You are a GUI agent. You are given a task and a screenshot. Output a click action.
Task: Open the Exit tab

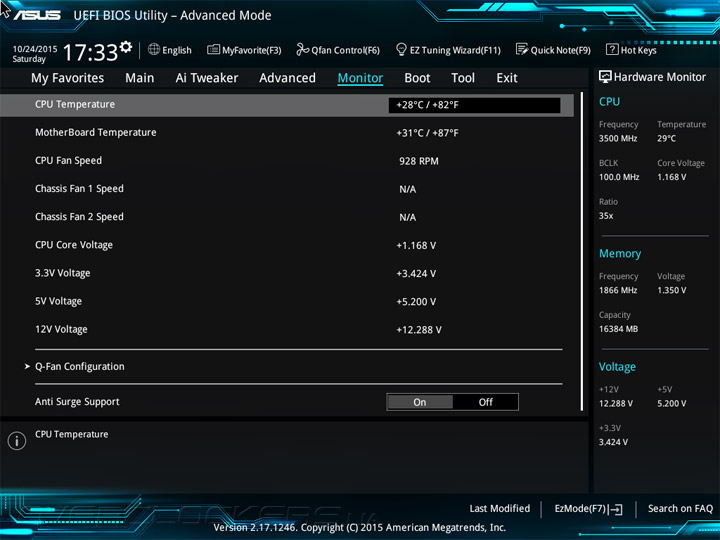pos(507,78)
